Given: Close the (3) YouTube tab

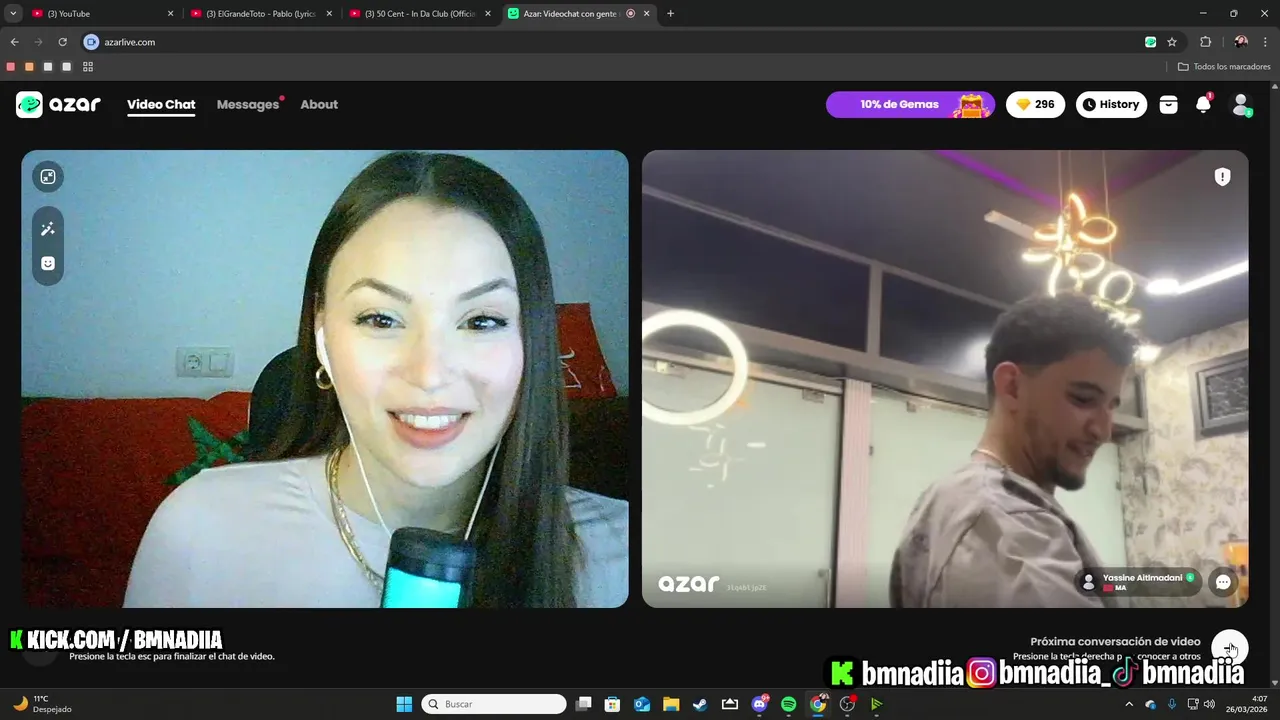Looking at the screenshot, I should coord(170,14).
